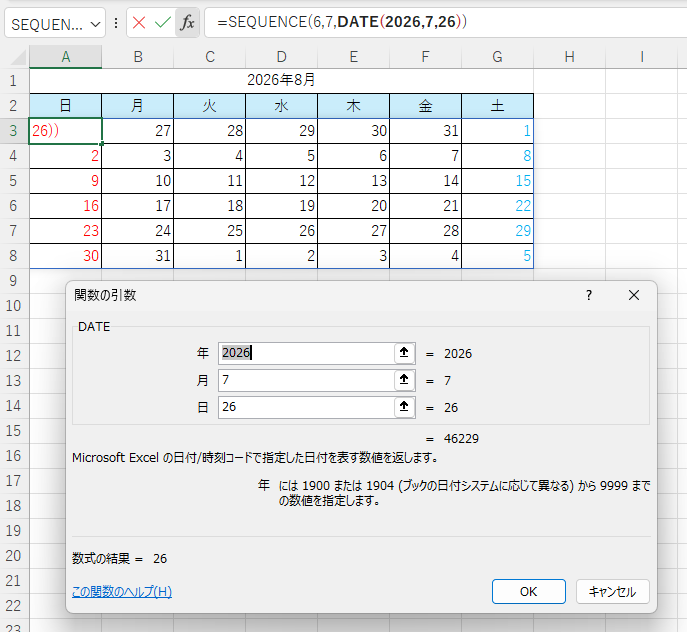Click the red 23 Sunday cell
This screenshot has width=687, height=632.
pyautogui.click(x=66, y=231)
